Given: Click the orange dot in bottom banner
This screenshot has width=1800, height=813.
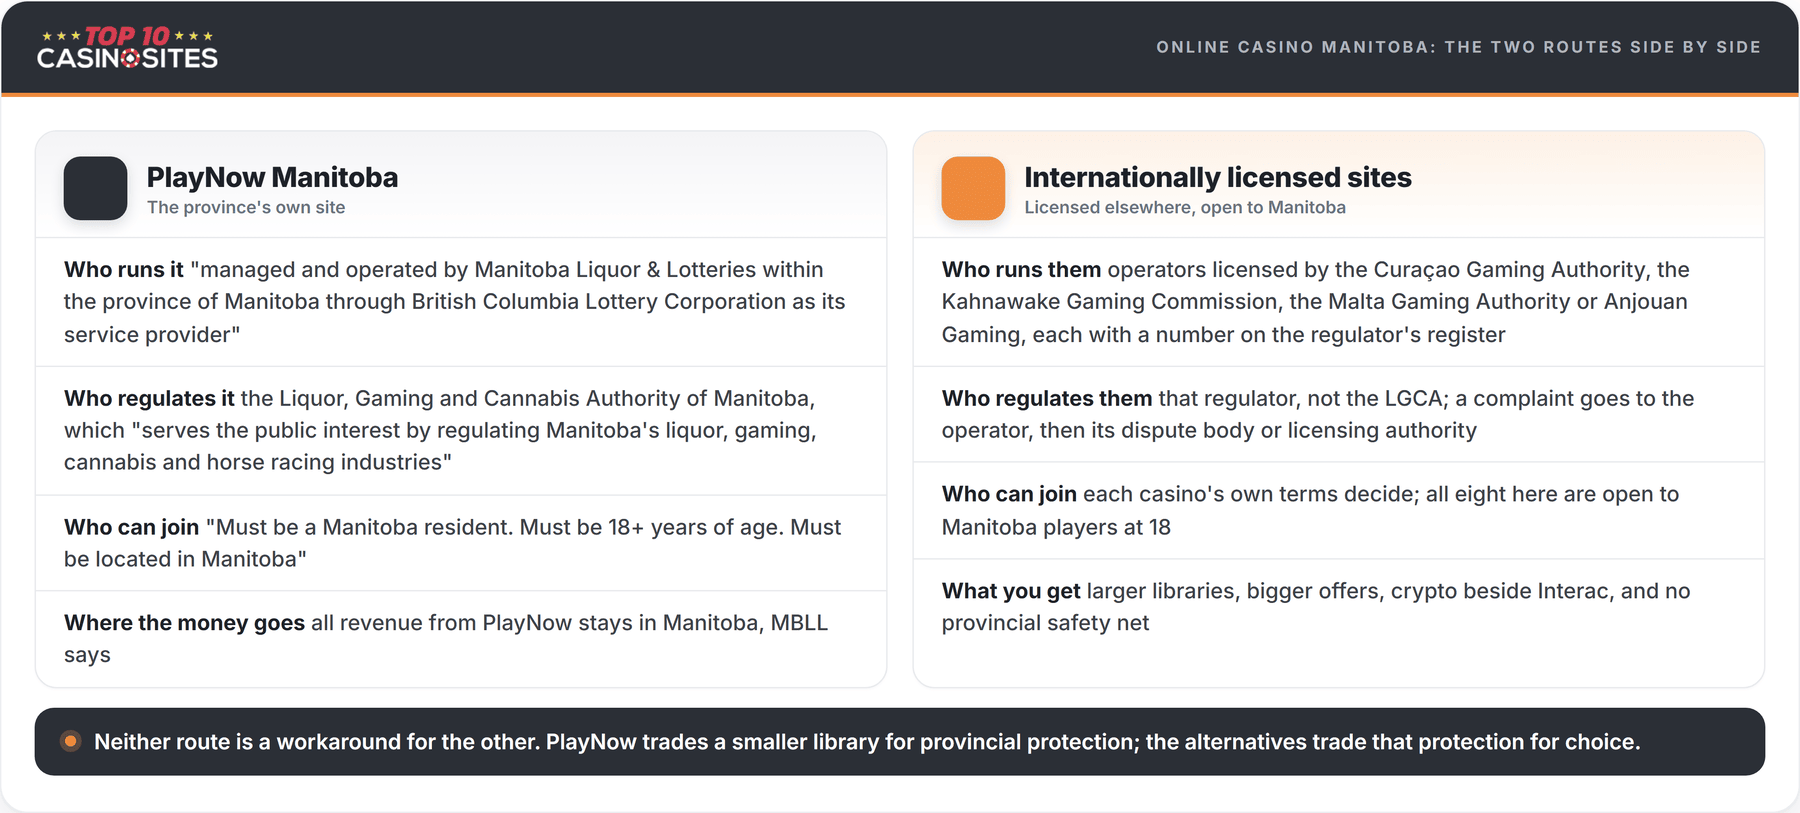Looking at the screenshot, I should point(70,741).
